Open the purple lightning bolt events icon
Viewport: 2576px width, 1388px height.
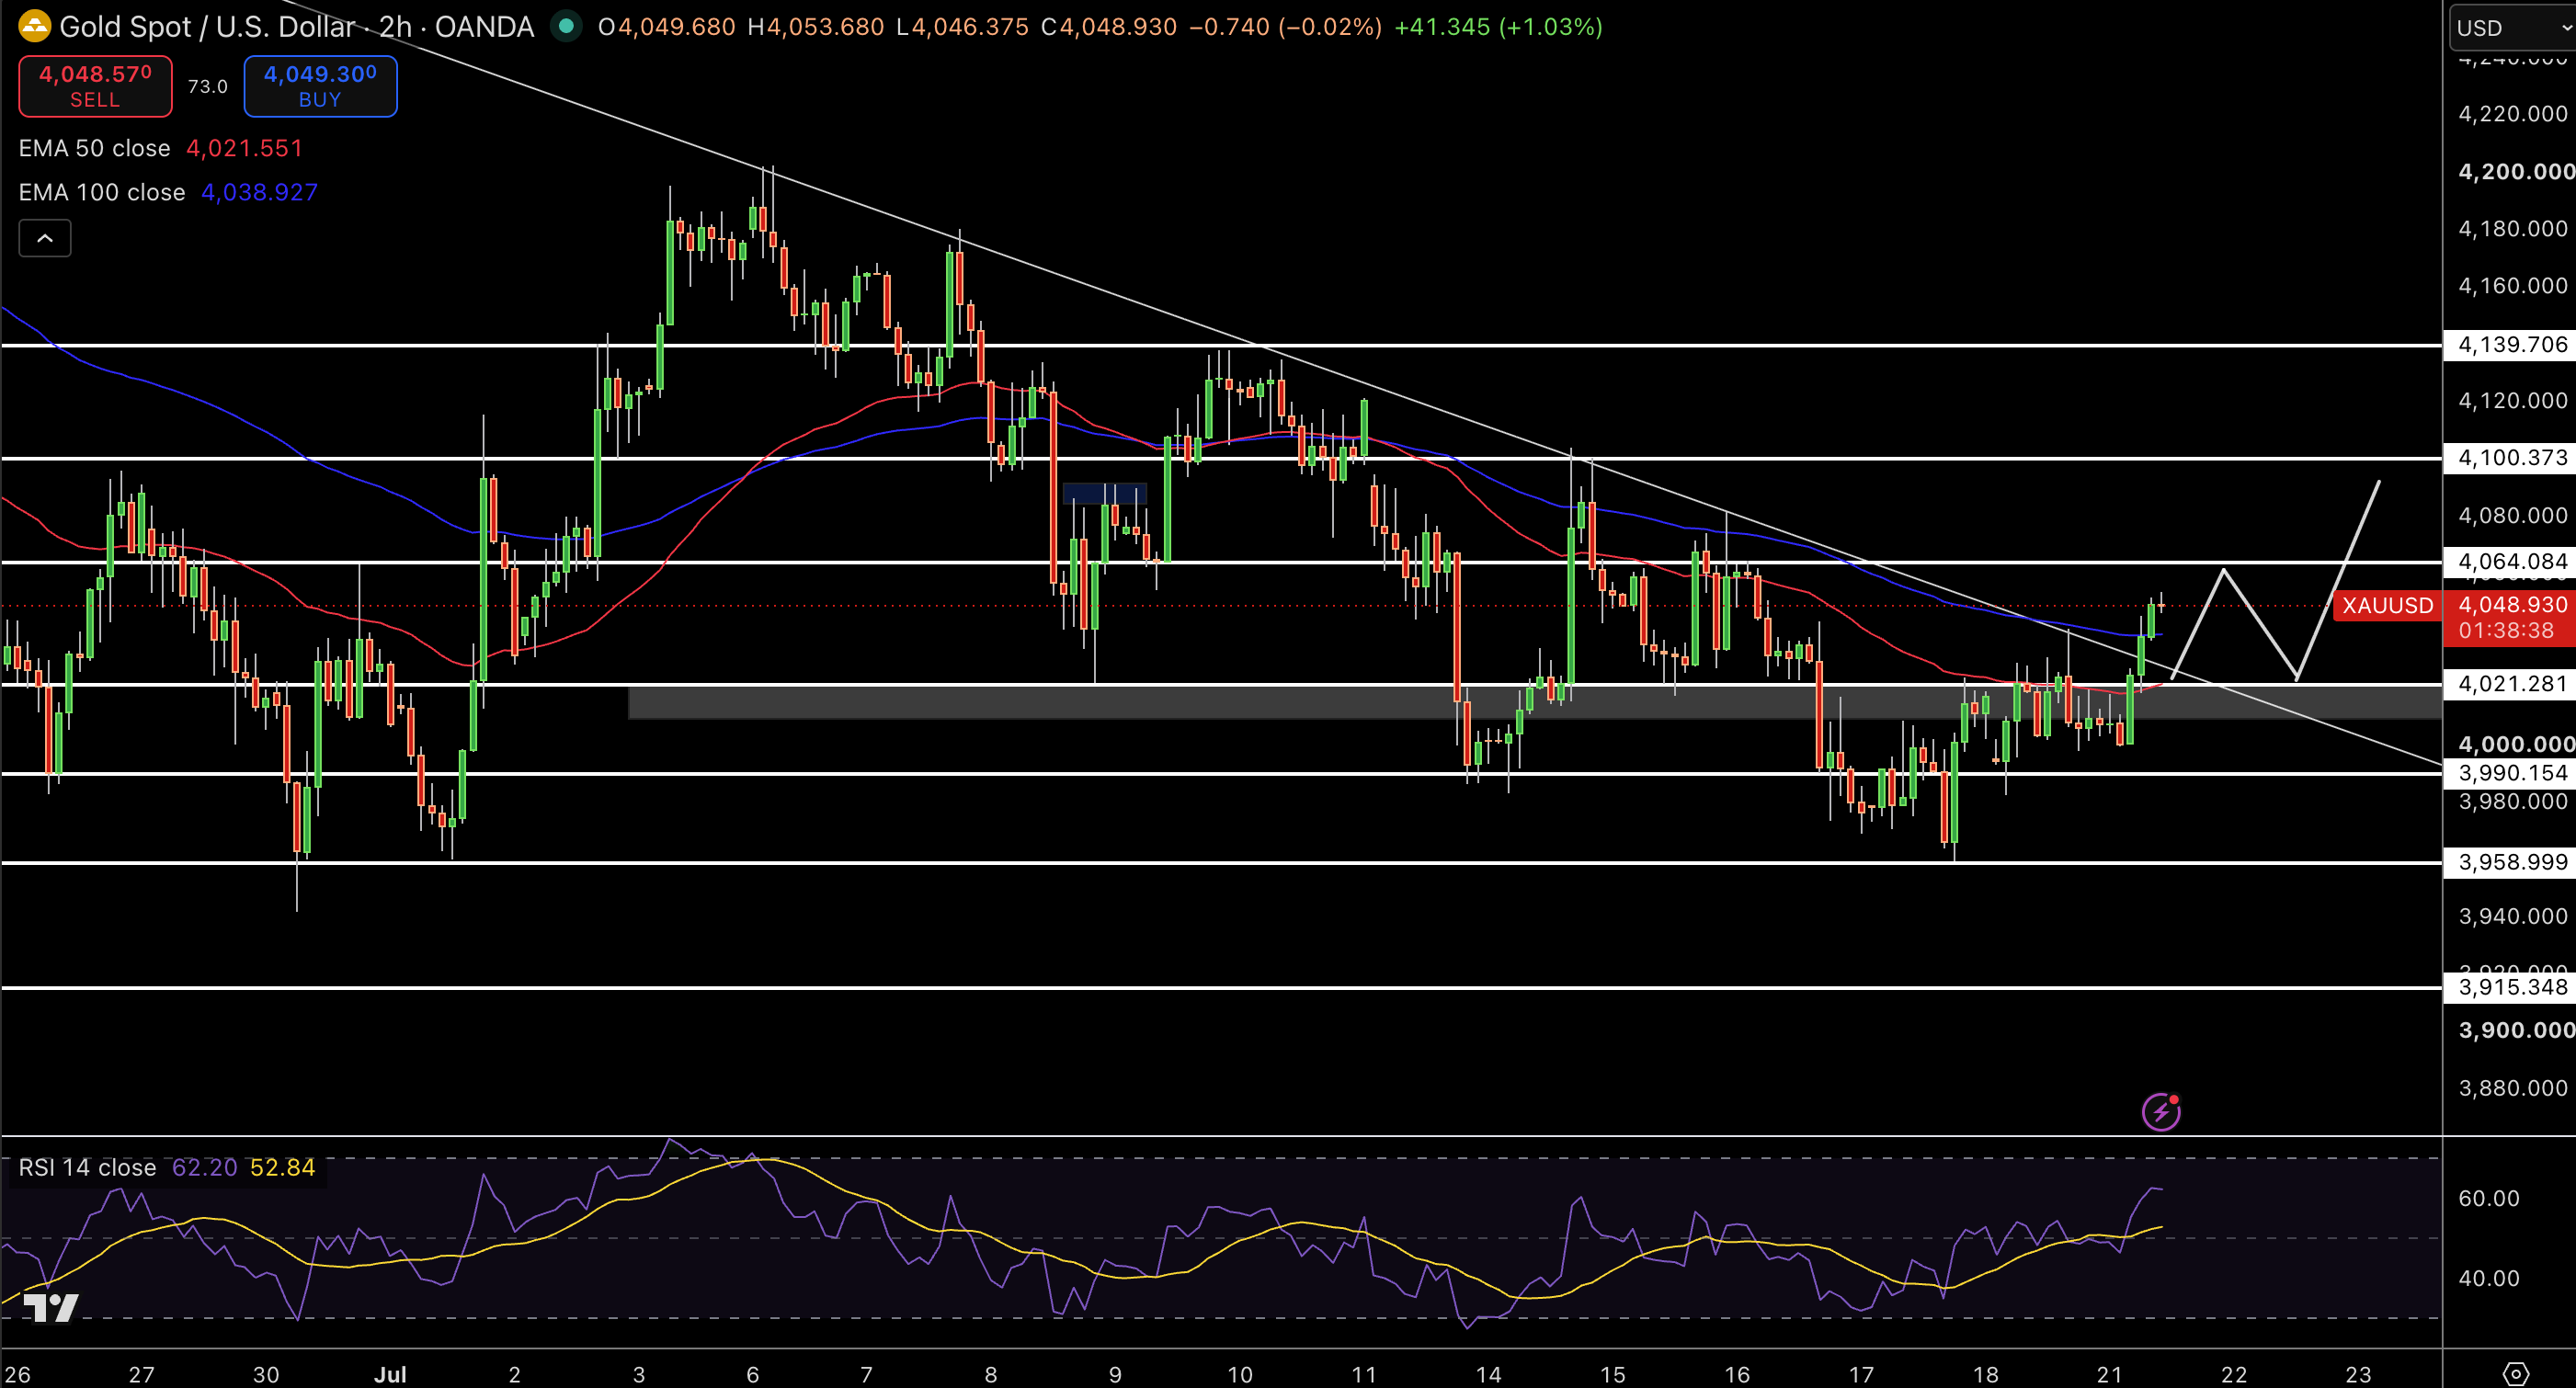(x=2161, y=1111)
